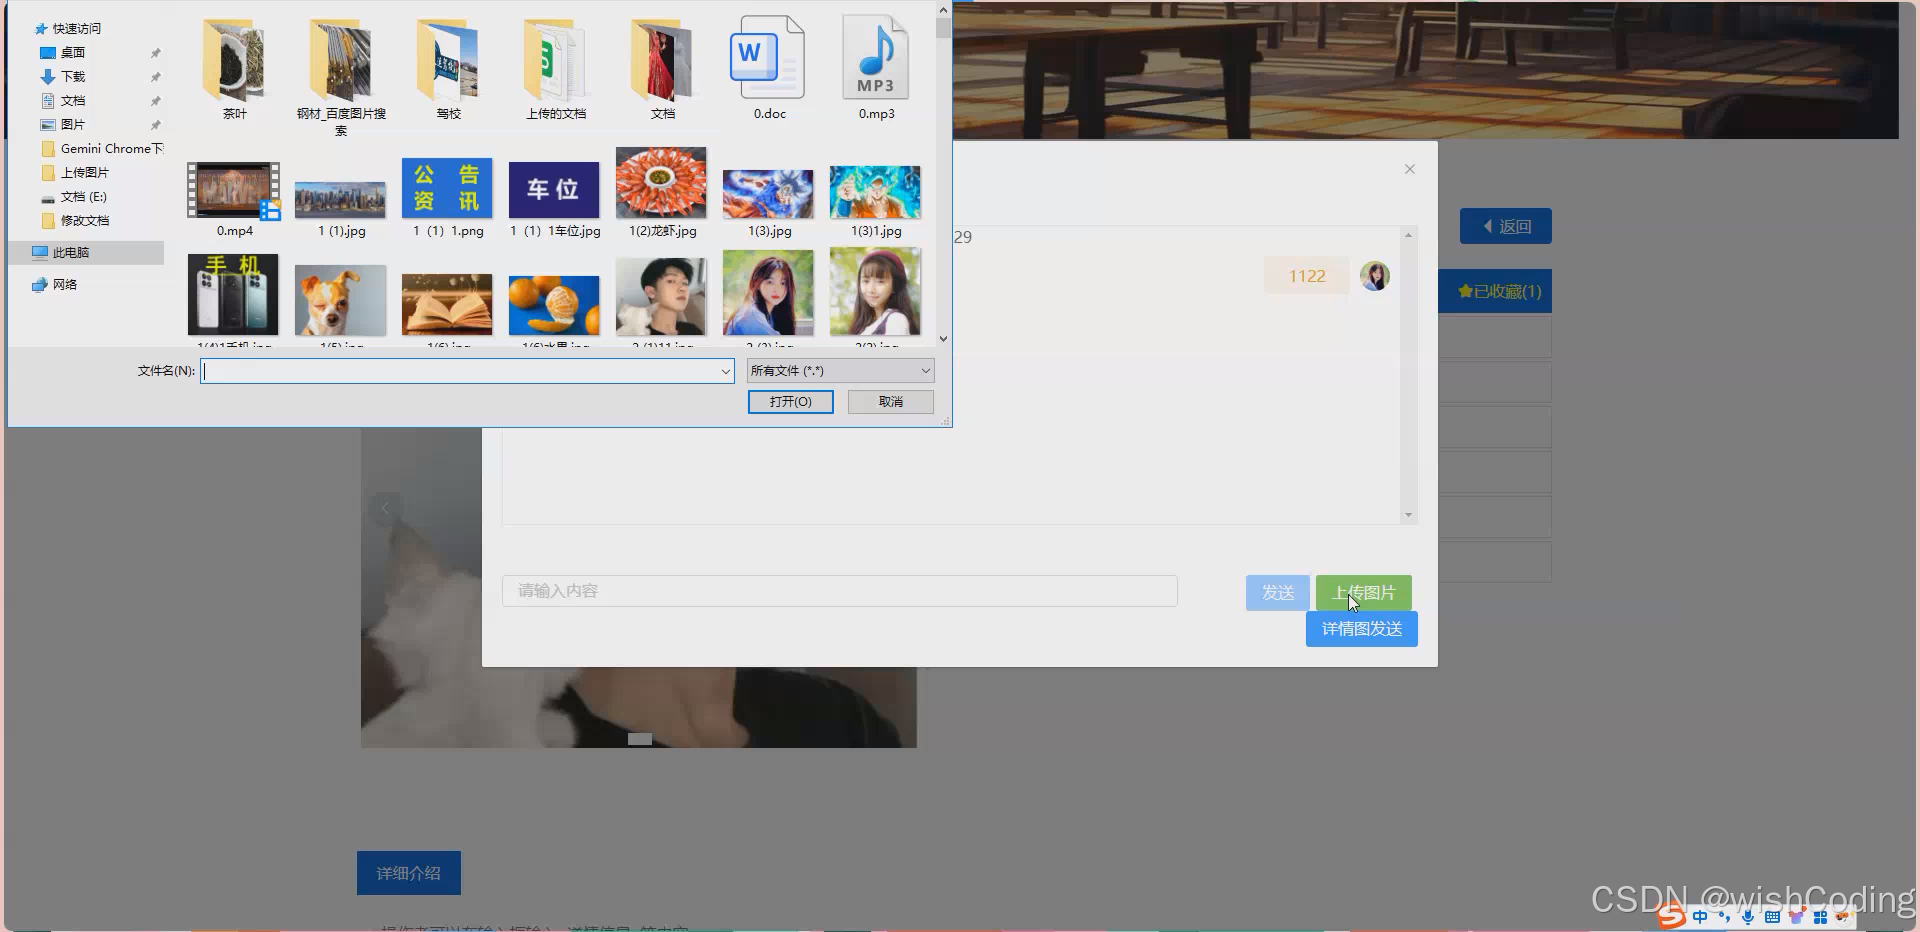Open the on-screen keyboard icon in taskbar
Image resolution: width=1920 pixels, height=932 pixels.
coord(1771,915)
